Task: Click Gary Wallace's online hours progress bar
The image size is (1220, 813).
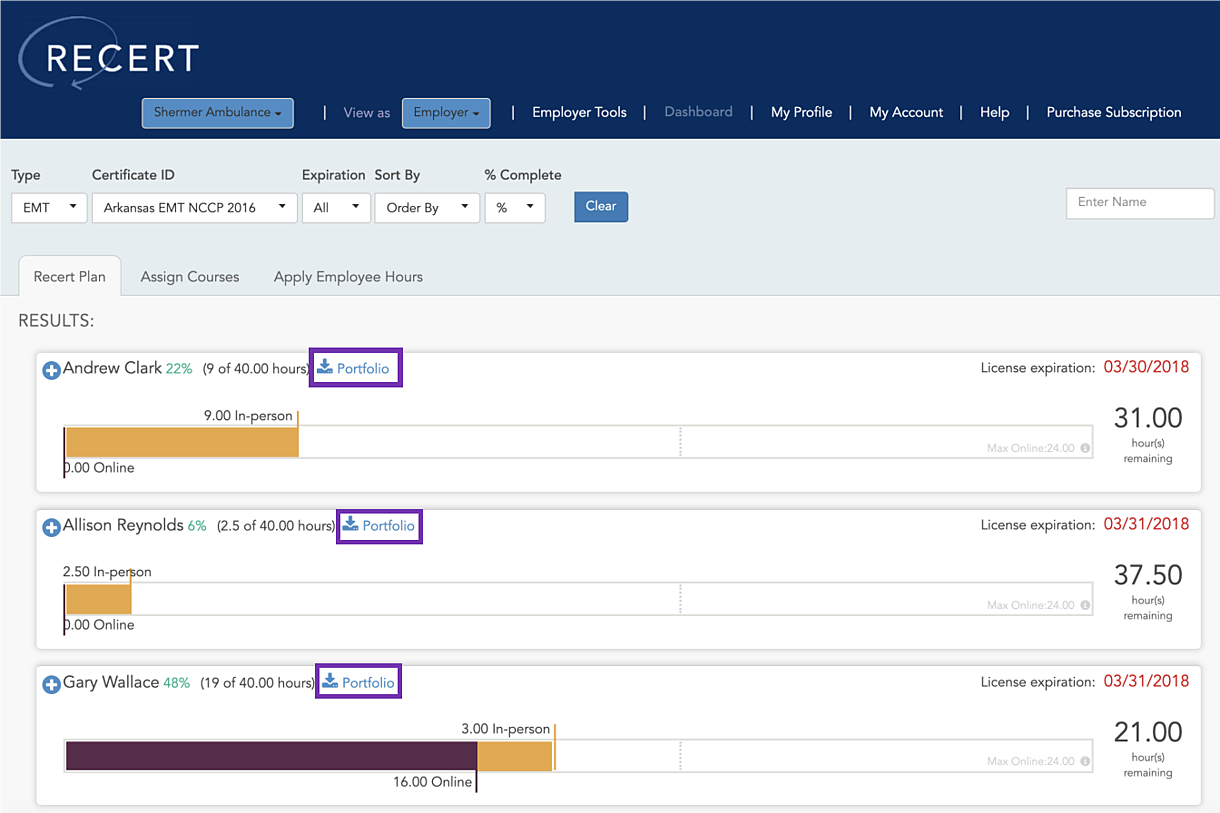Action: 270,756
